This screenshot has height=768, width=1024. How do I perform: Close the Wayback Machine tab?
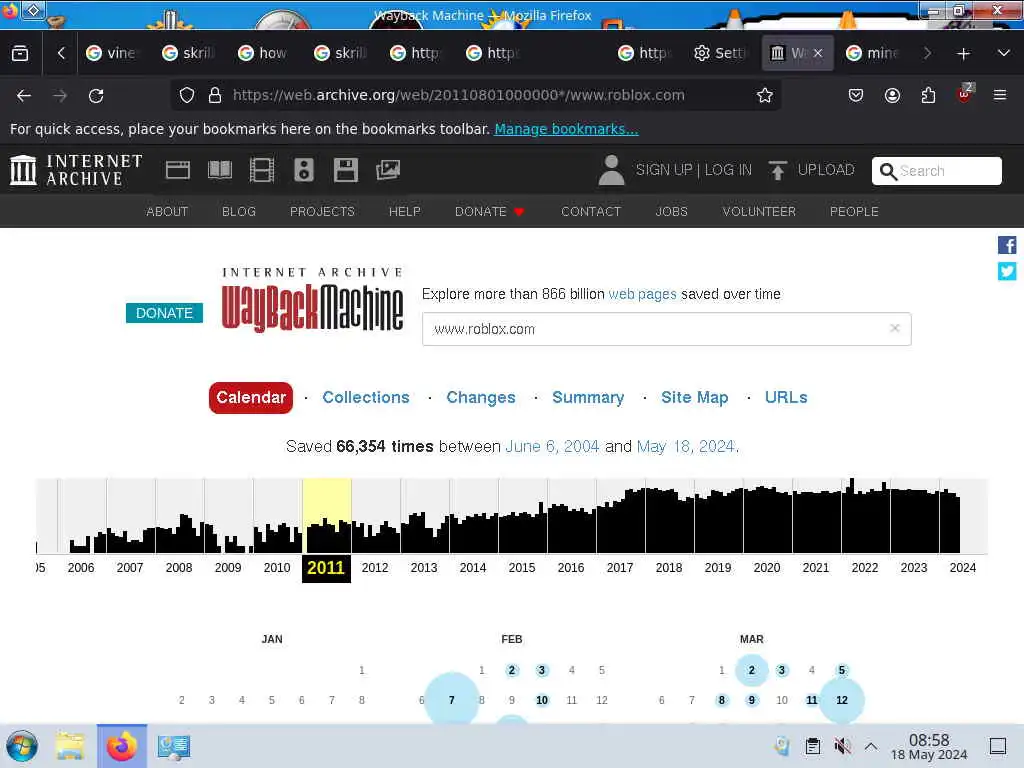pyautogui.click(x=818, y=54)
